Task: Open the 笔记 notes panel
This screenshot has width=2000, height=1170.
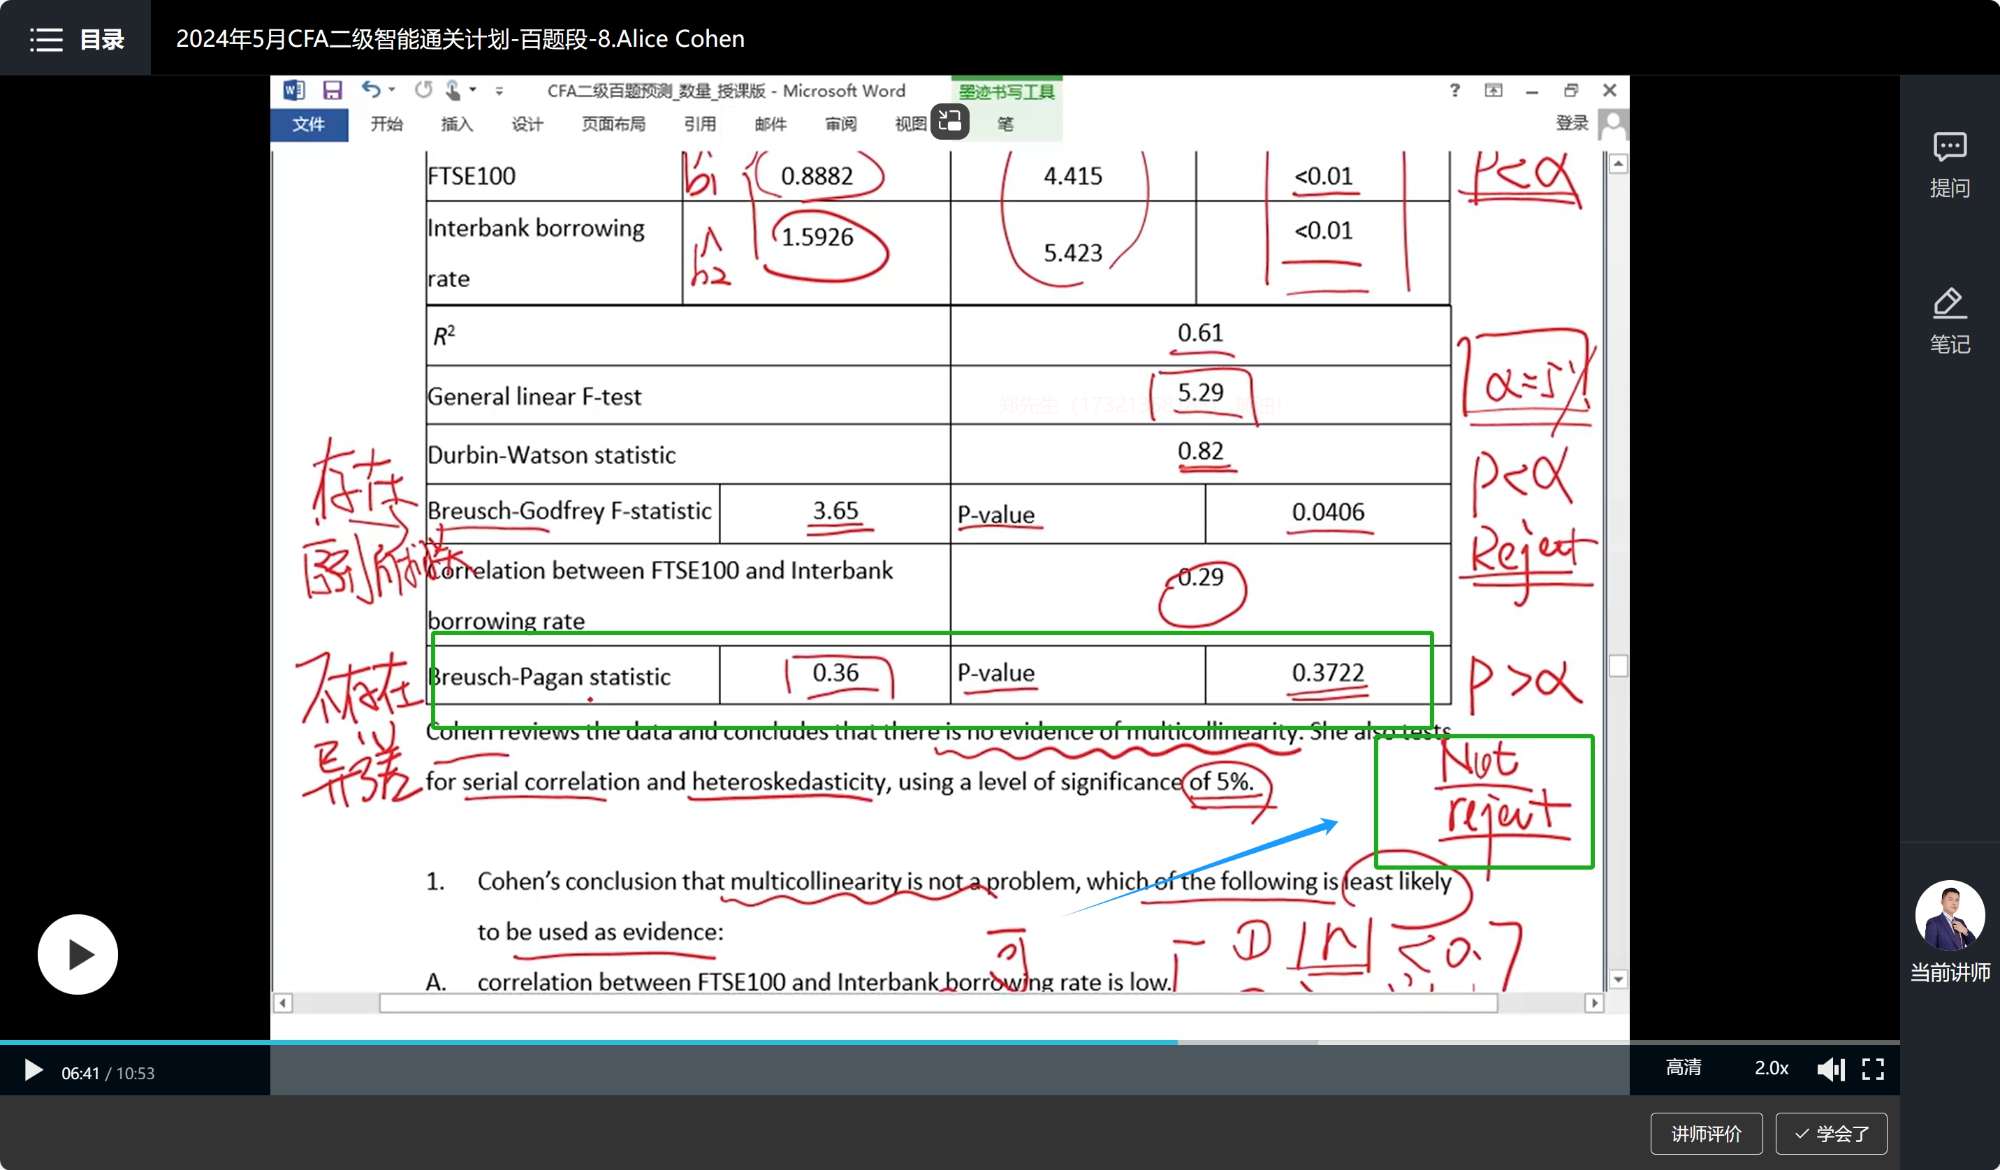Action: point(1949,304)
